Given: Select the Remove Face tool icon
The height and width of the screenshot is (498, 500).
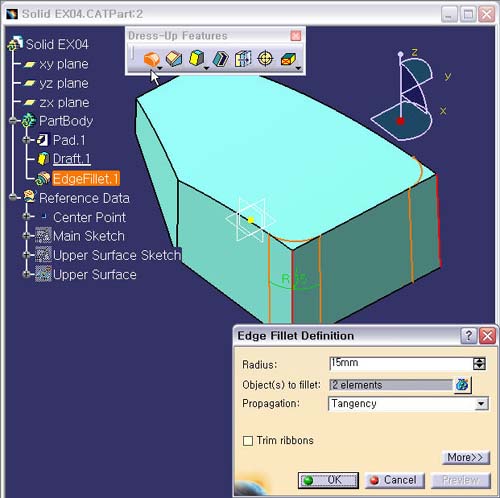Looking at the screenshot, I should tap(288, 59).
